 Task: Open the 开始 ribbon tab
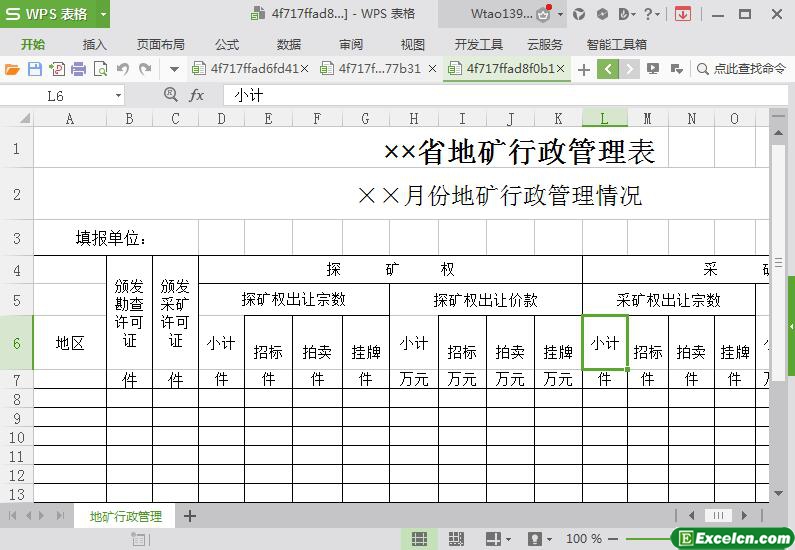tap(33, 45)
